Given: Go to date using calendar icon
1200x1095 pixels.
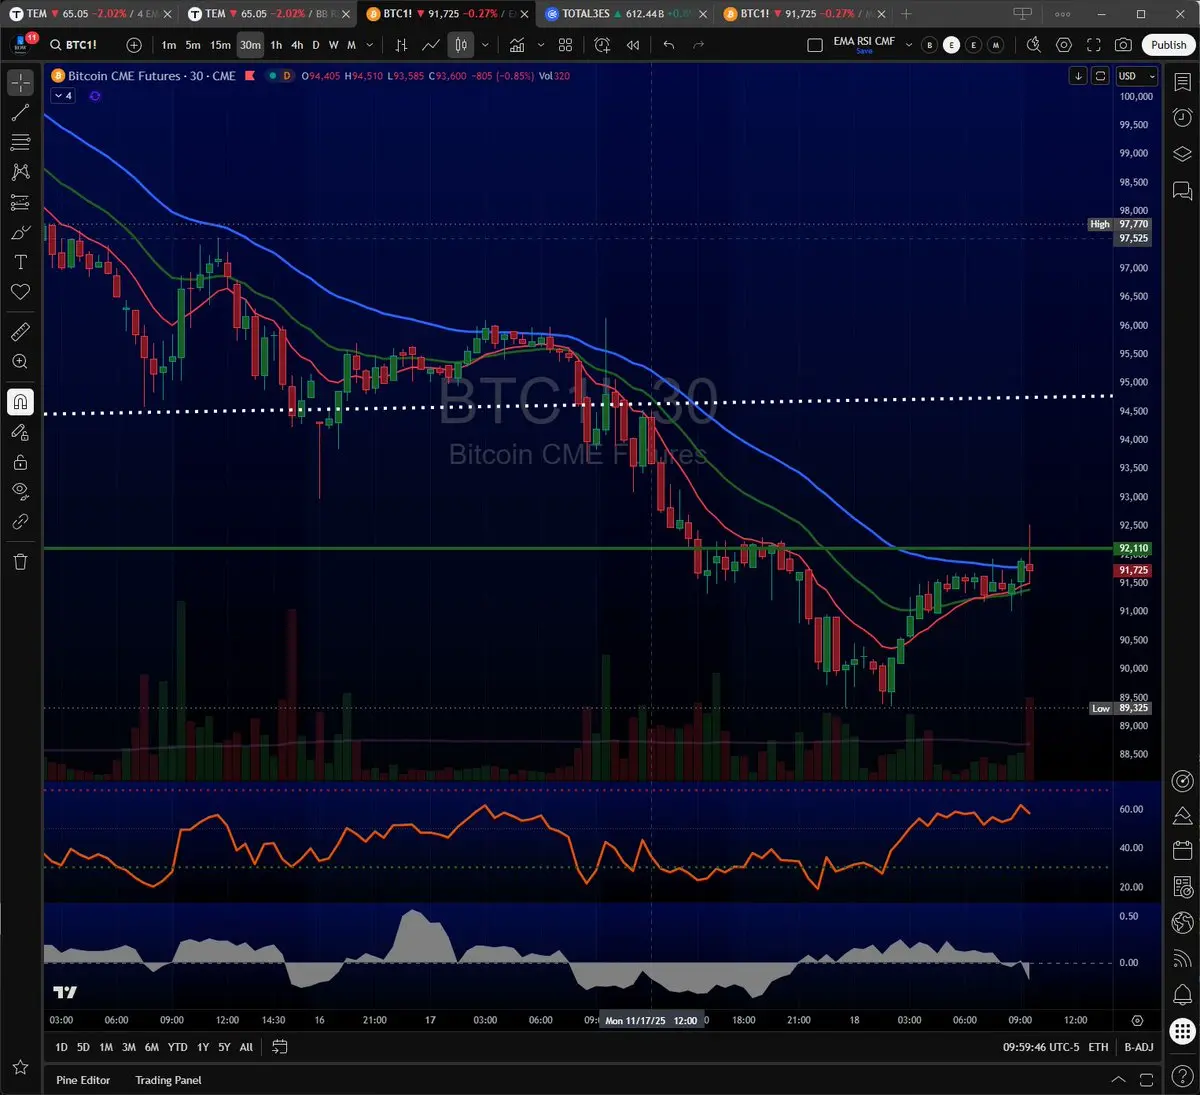Looking at the screenshot, I should (279, 1047).
